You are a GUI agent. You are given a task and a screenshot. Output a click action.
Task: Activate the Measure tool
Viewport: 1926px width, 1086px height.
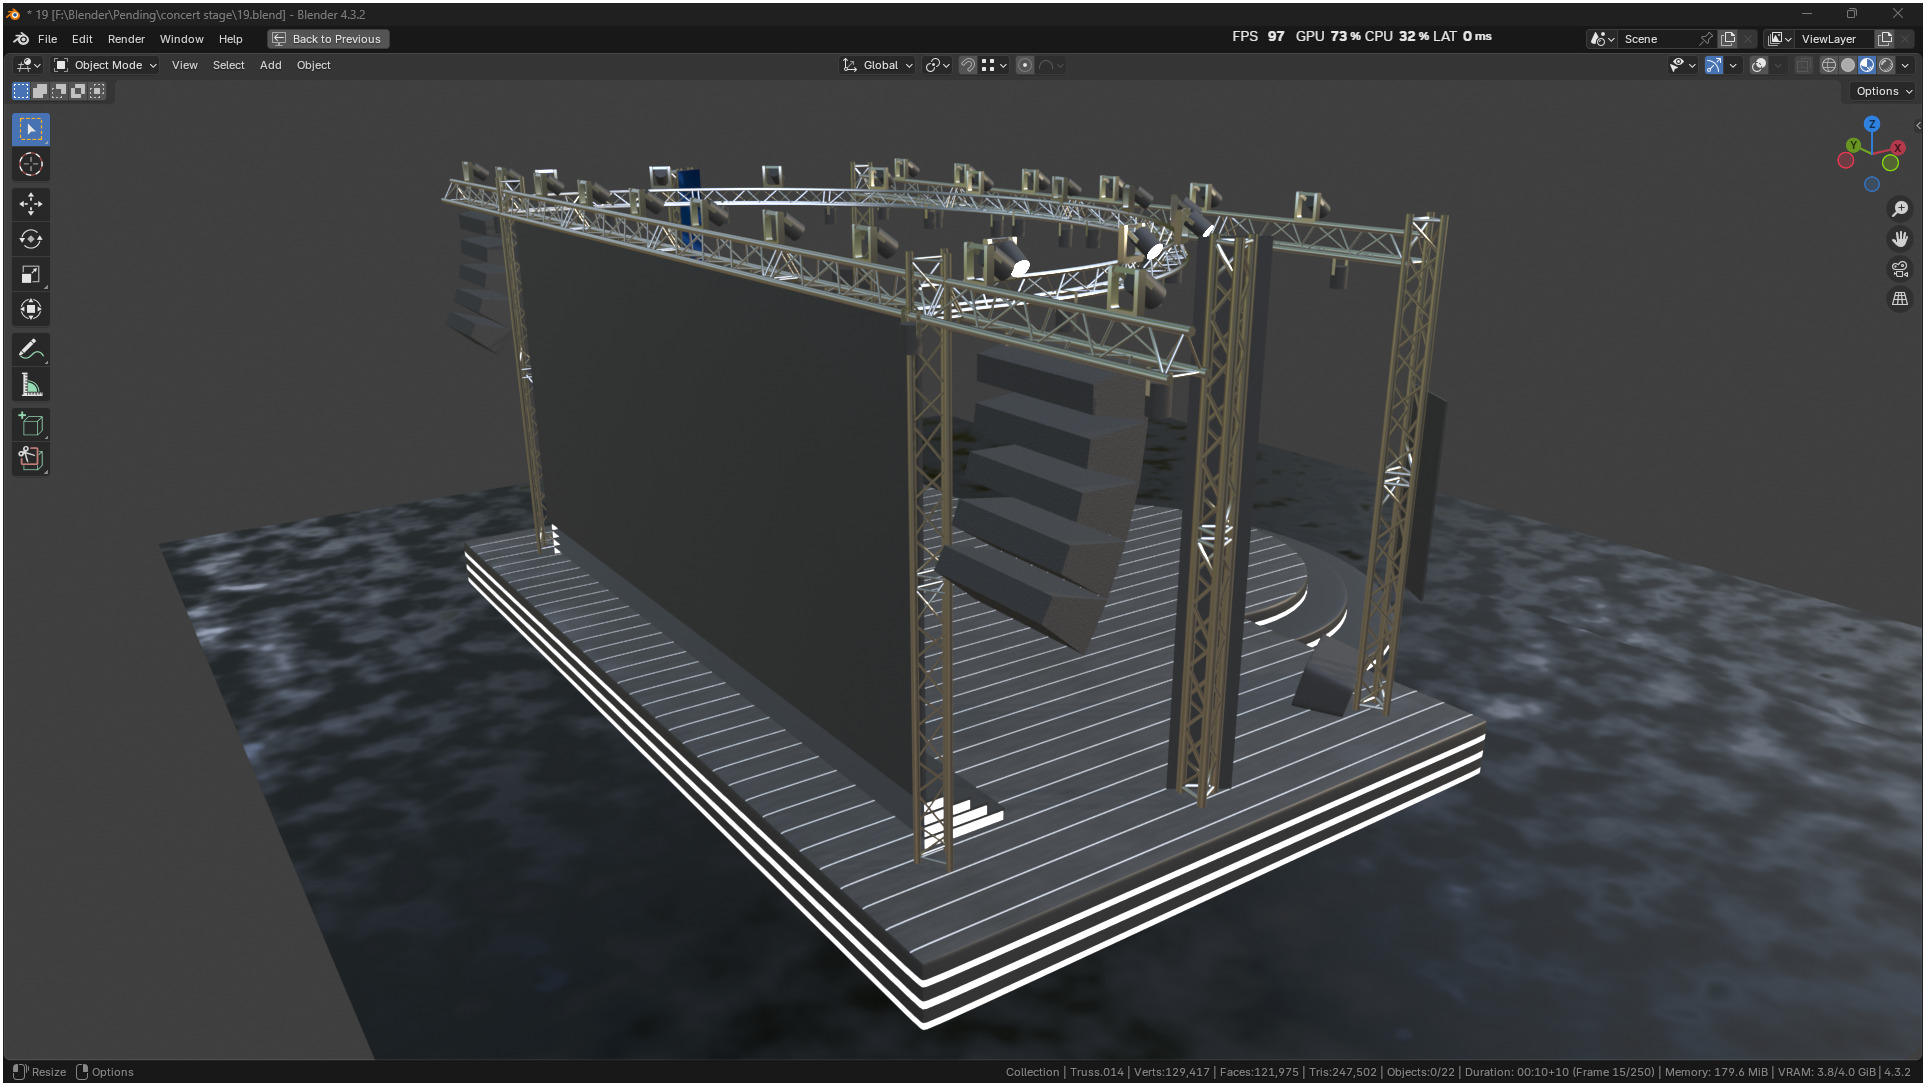[x=31, y=385]
